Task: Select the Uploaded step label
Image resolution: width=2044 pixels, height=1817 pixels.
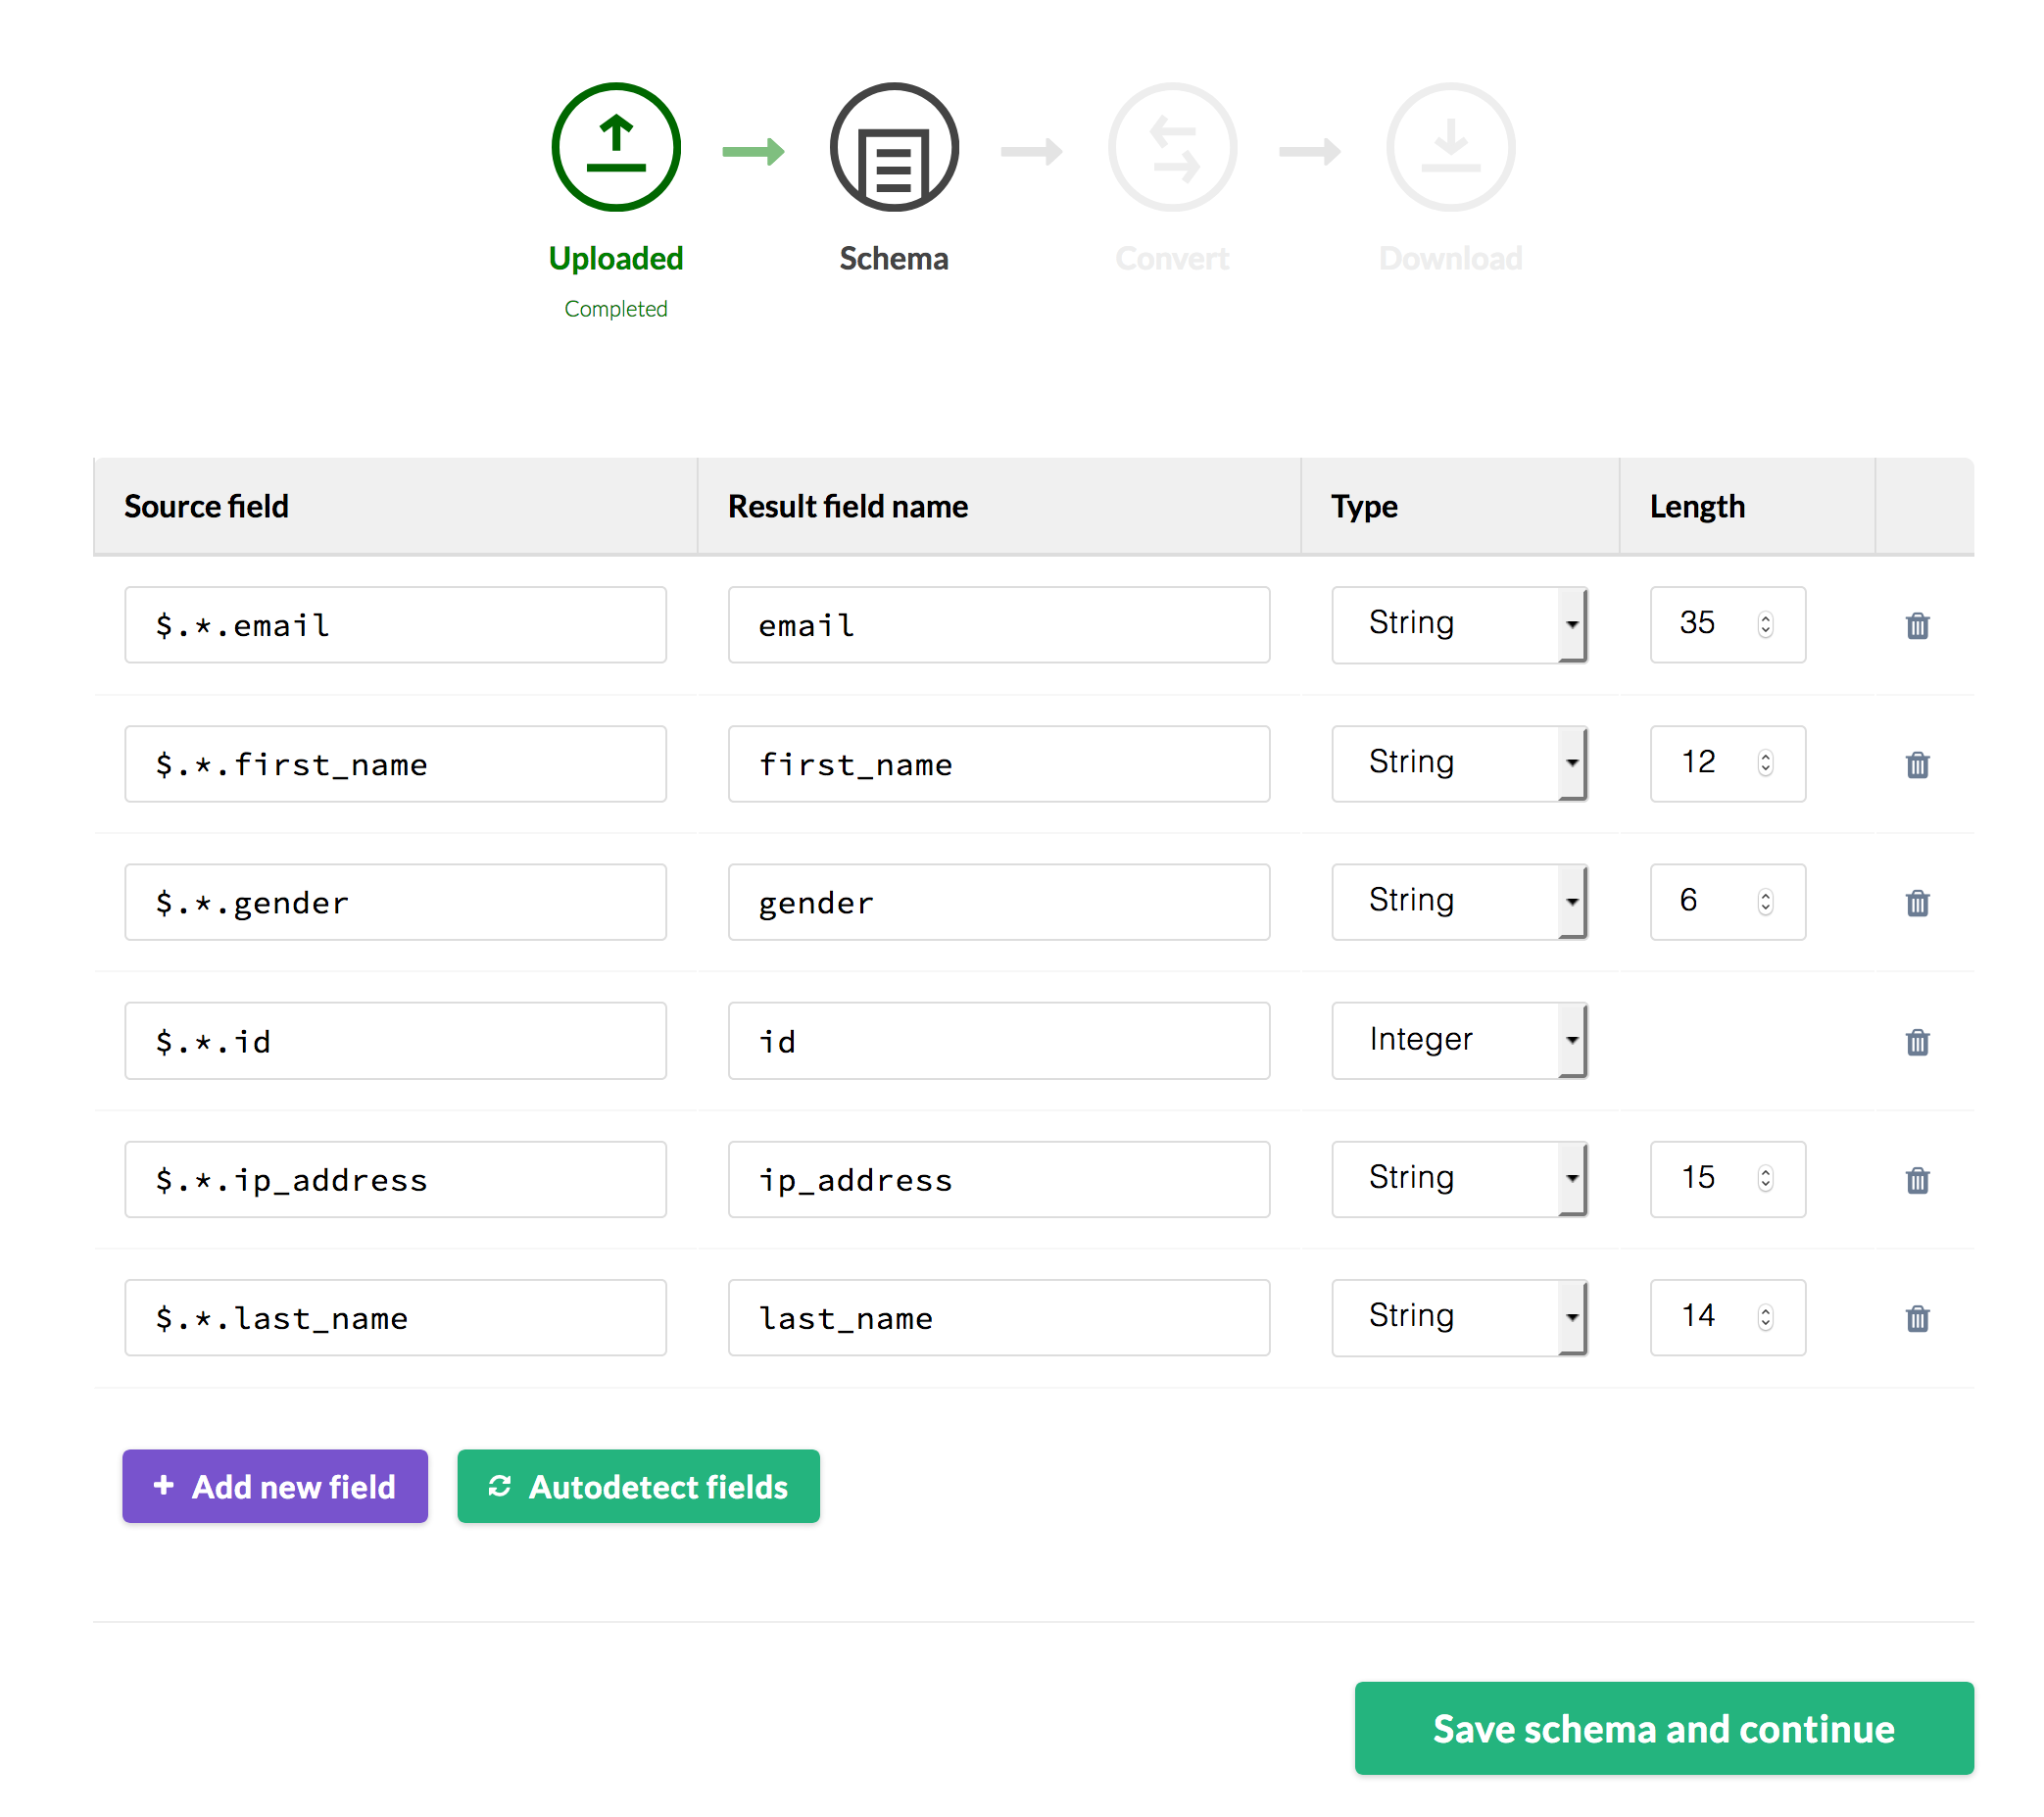Action: (x=614, y=257)
